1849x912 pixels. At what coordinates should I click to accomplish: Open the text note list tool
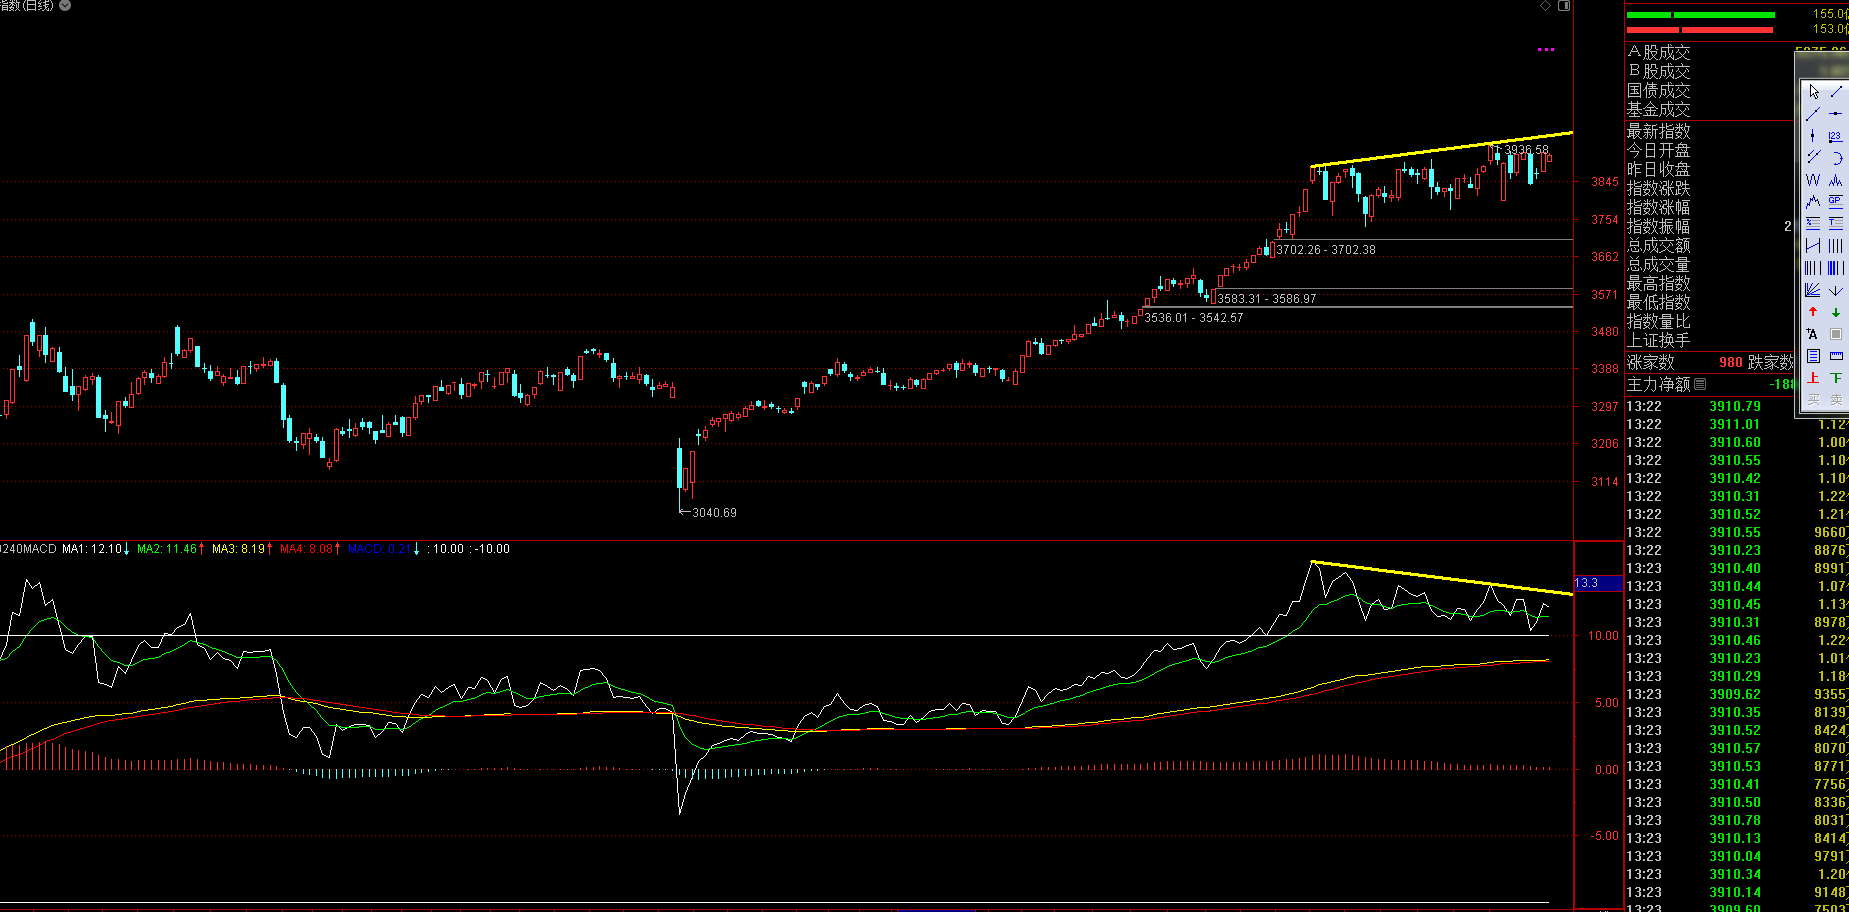point(1813,356)
